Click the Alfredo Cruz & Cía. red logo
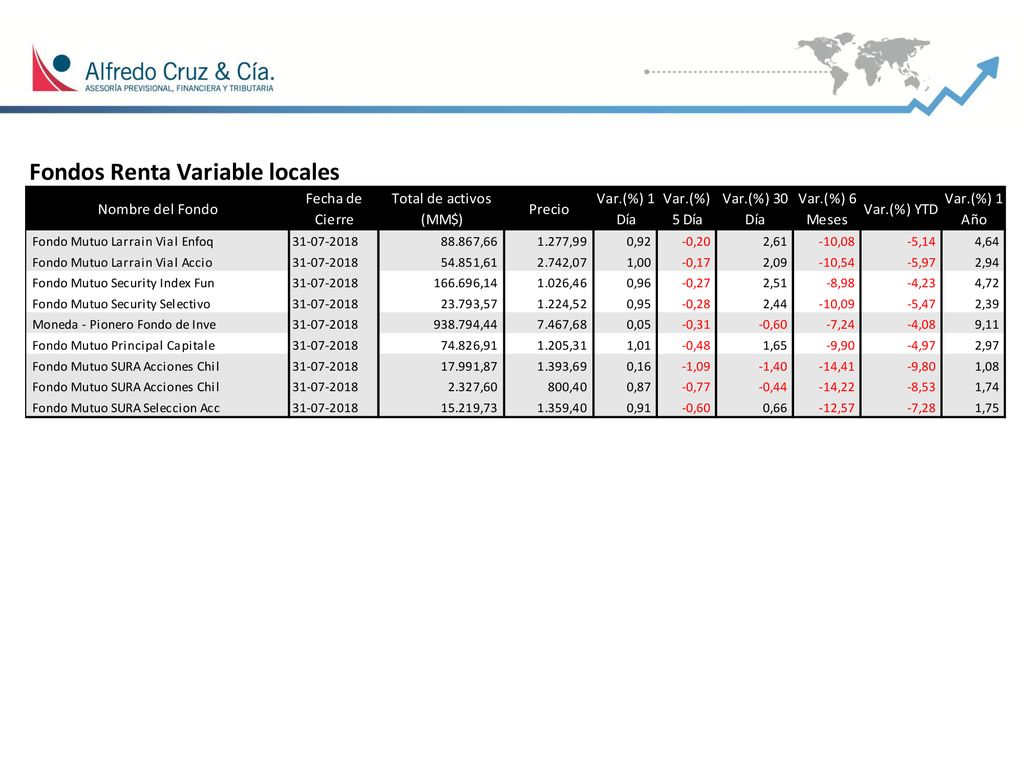This screenshot has height=768, width=1024. tap(54, 68)
